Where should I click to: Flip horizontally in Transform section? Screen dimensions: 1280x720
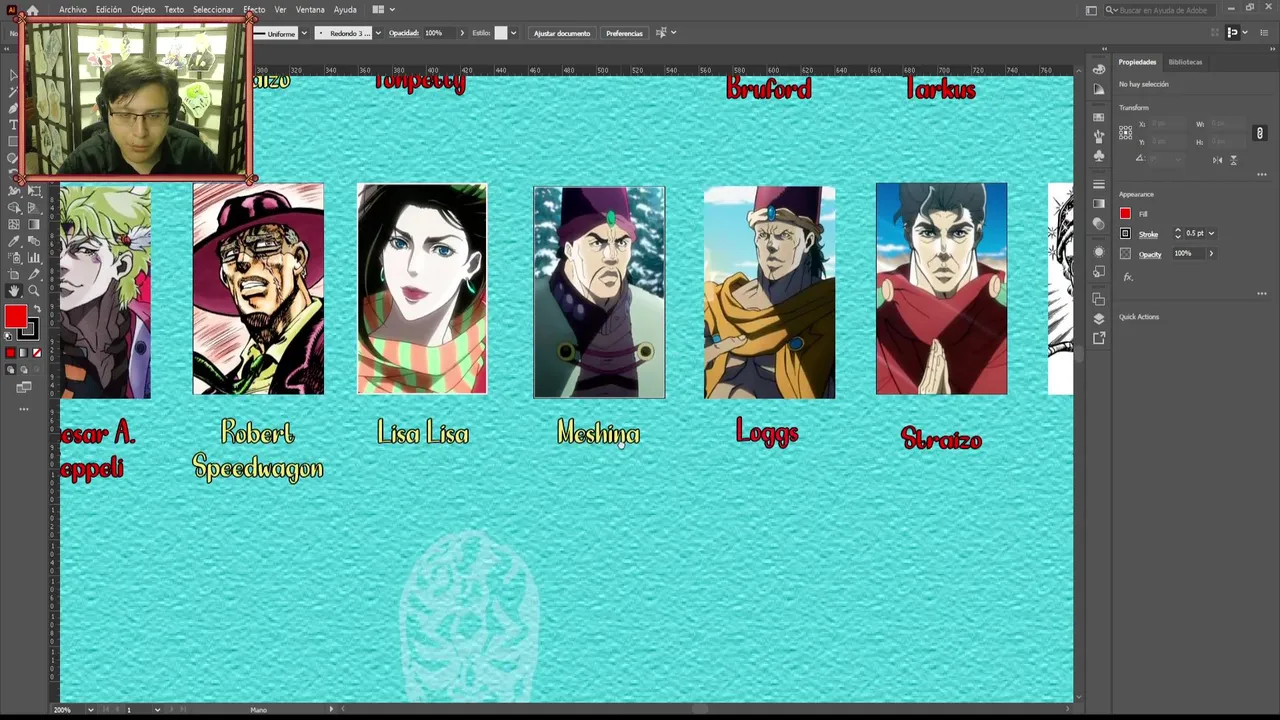tap(1217, 160)
